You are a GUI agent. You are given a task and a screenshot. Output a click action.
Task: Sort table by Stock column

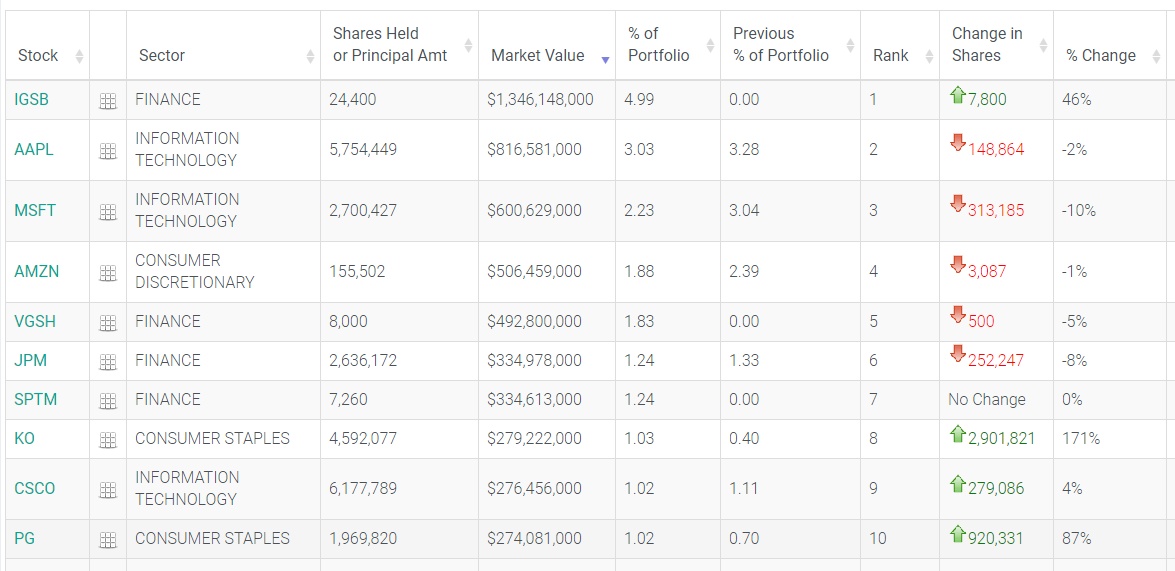[x=38, y=56]
